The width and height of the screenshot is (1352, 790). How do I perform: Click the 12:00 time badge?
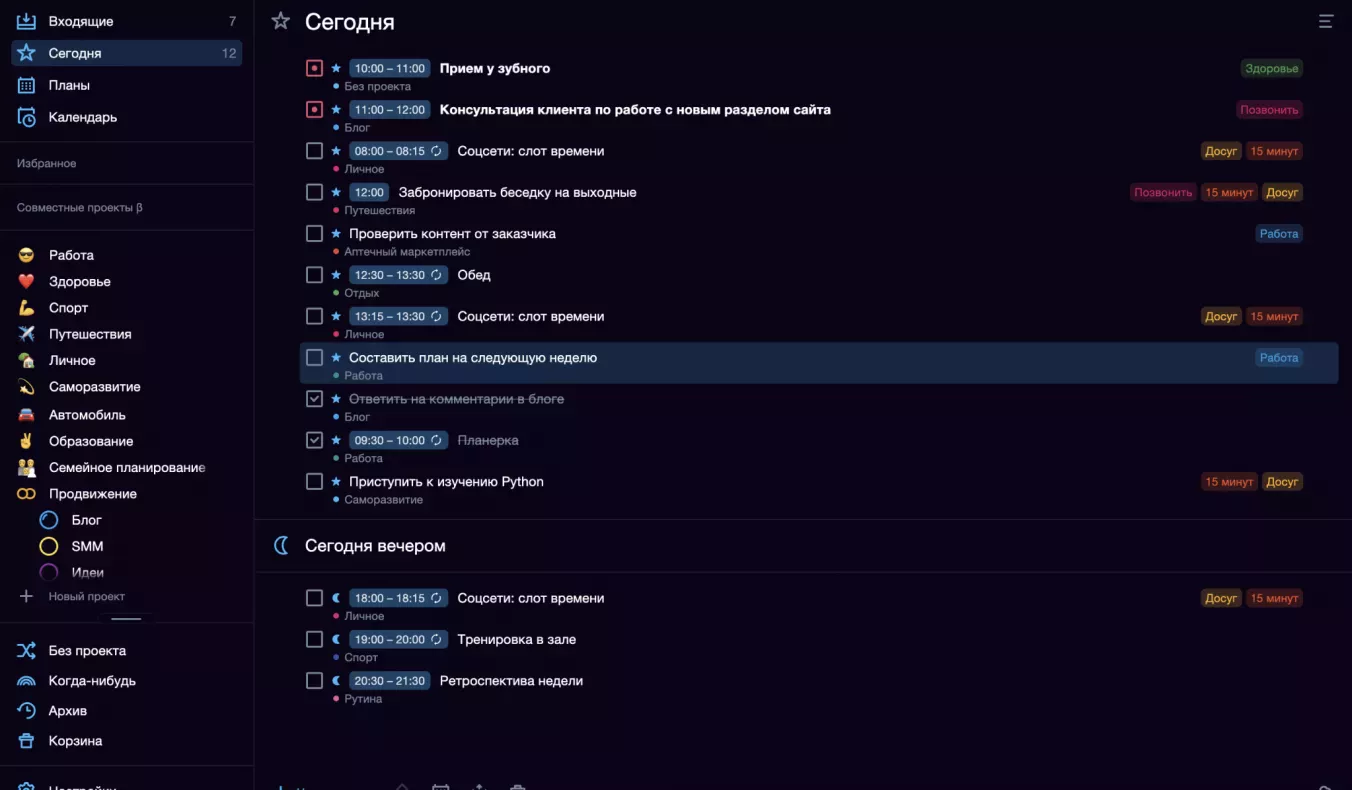[x=369, y=192]
